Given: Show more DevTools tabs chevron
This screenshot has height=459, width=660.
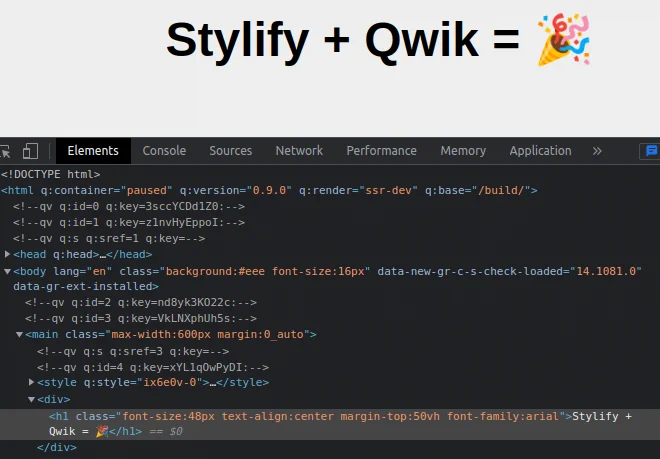Looking at the screenshot, I should (x=597, y=151).
